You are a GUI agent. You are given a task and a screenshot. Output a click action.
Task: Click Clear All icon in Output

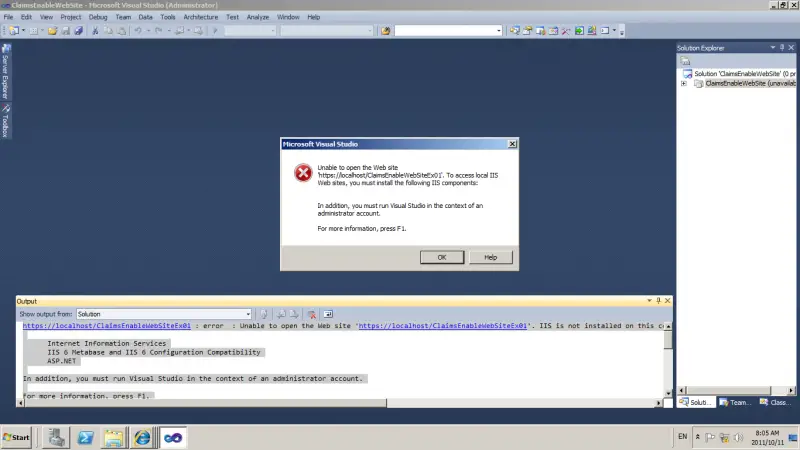pyautogui.click(x=311, y=314)
